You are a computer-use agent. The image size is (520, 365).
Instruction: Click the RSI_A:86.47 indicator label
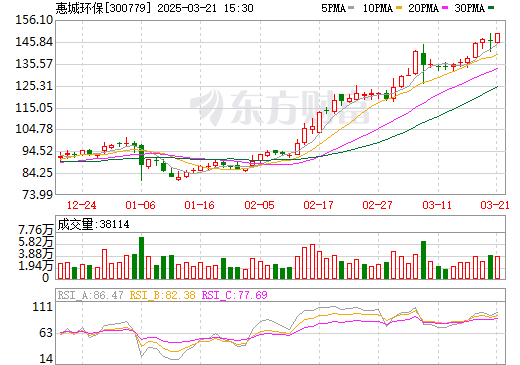coord(90,295)
